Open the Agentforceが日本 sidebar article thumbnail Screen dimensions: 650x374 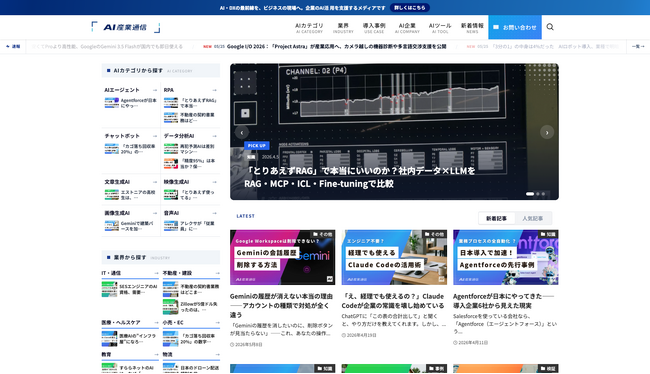click(x=112, y=103)
